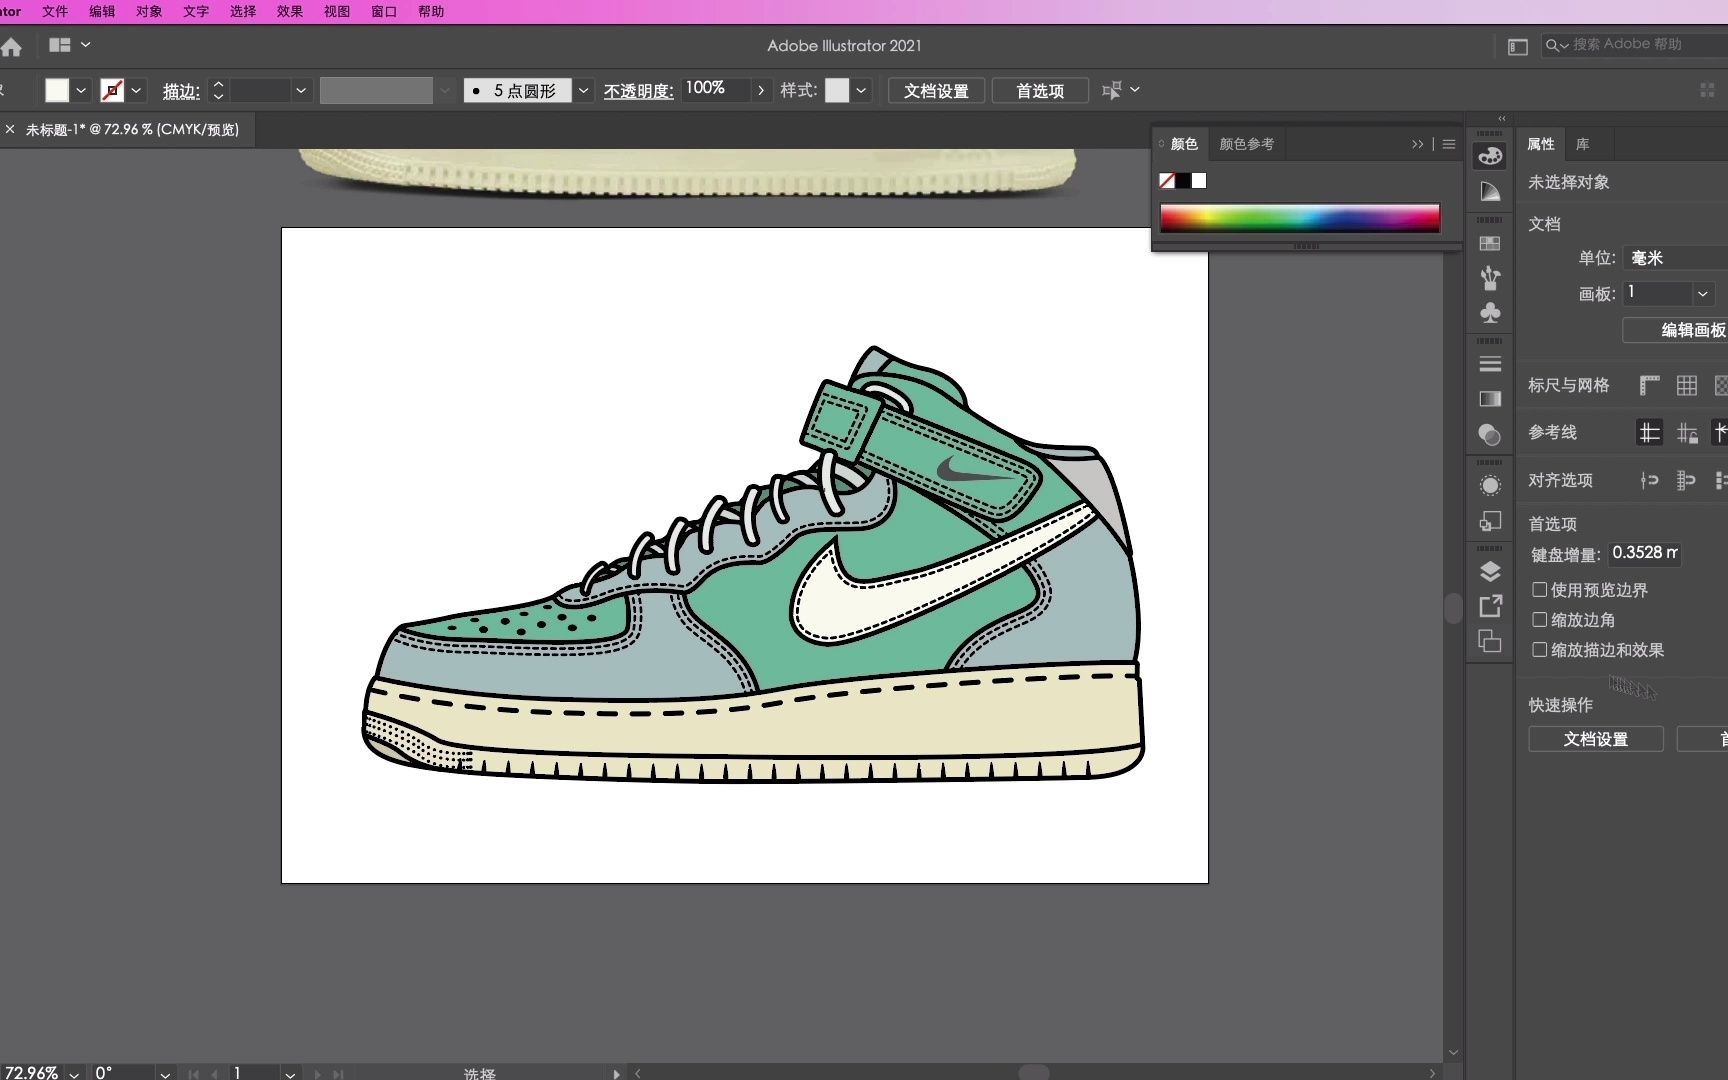Open the 窗口 menu
The height and width of the screenshot is (1080, 1728).
coord(384,12)
